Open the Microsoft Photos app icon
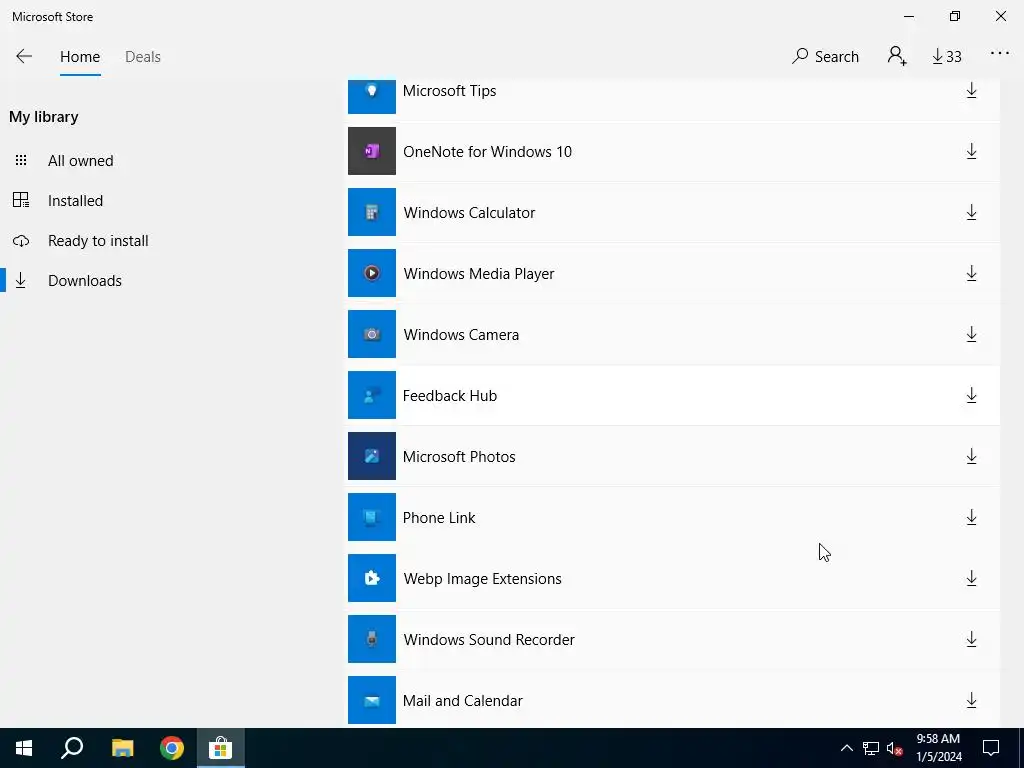 click(x=372, y=456)
